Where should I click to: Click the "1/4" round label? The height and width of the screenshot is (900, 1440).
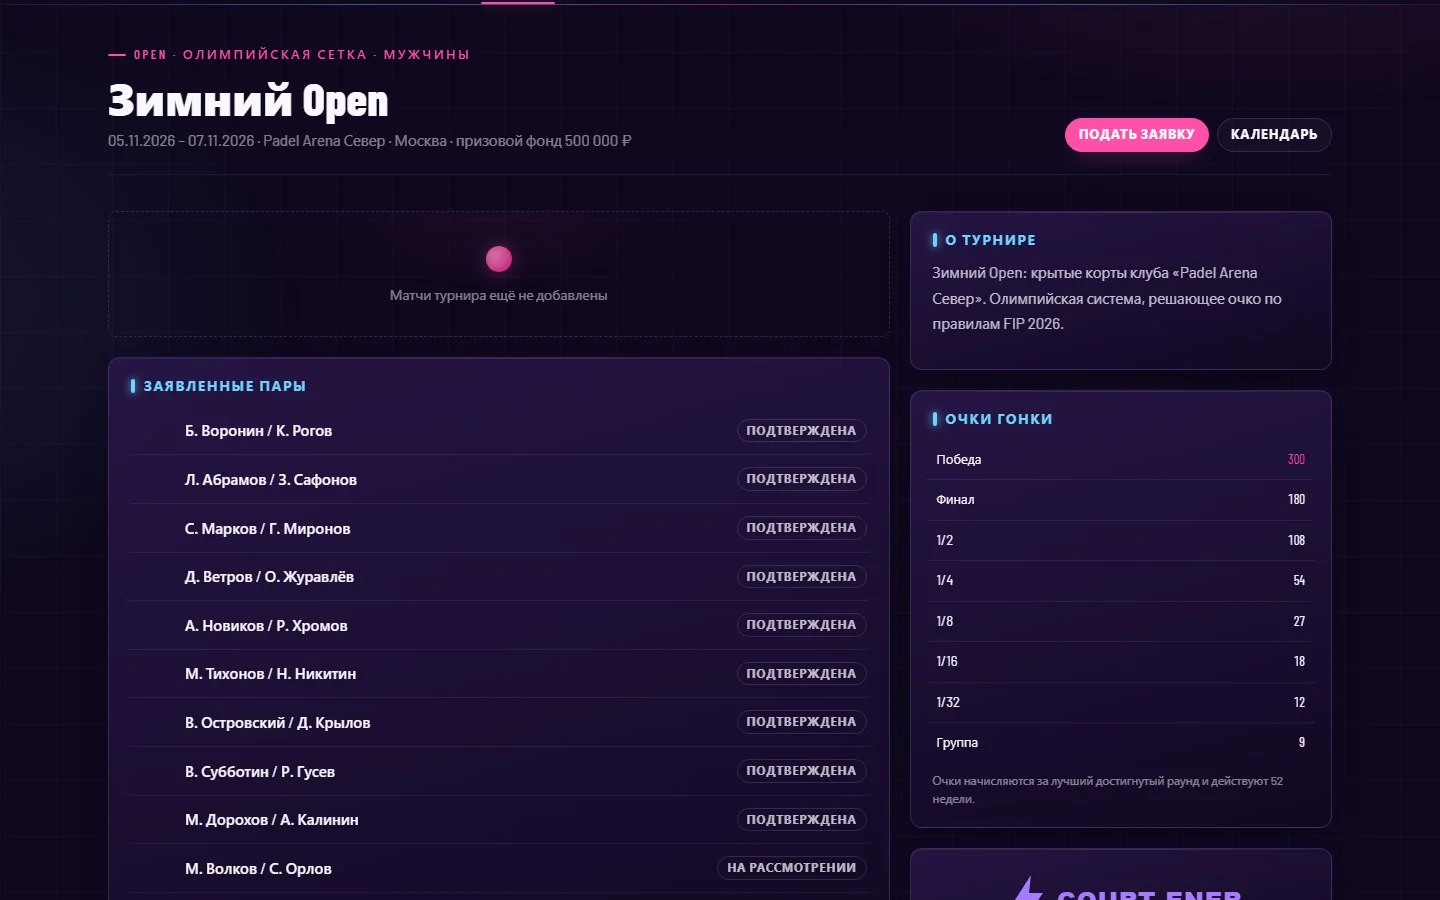pyautogui.click(x=945, y=581)
